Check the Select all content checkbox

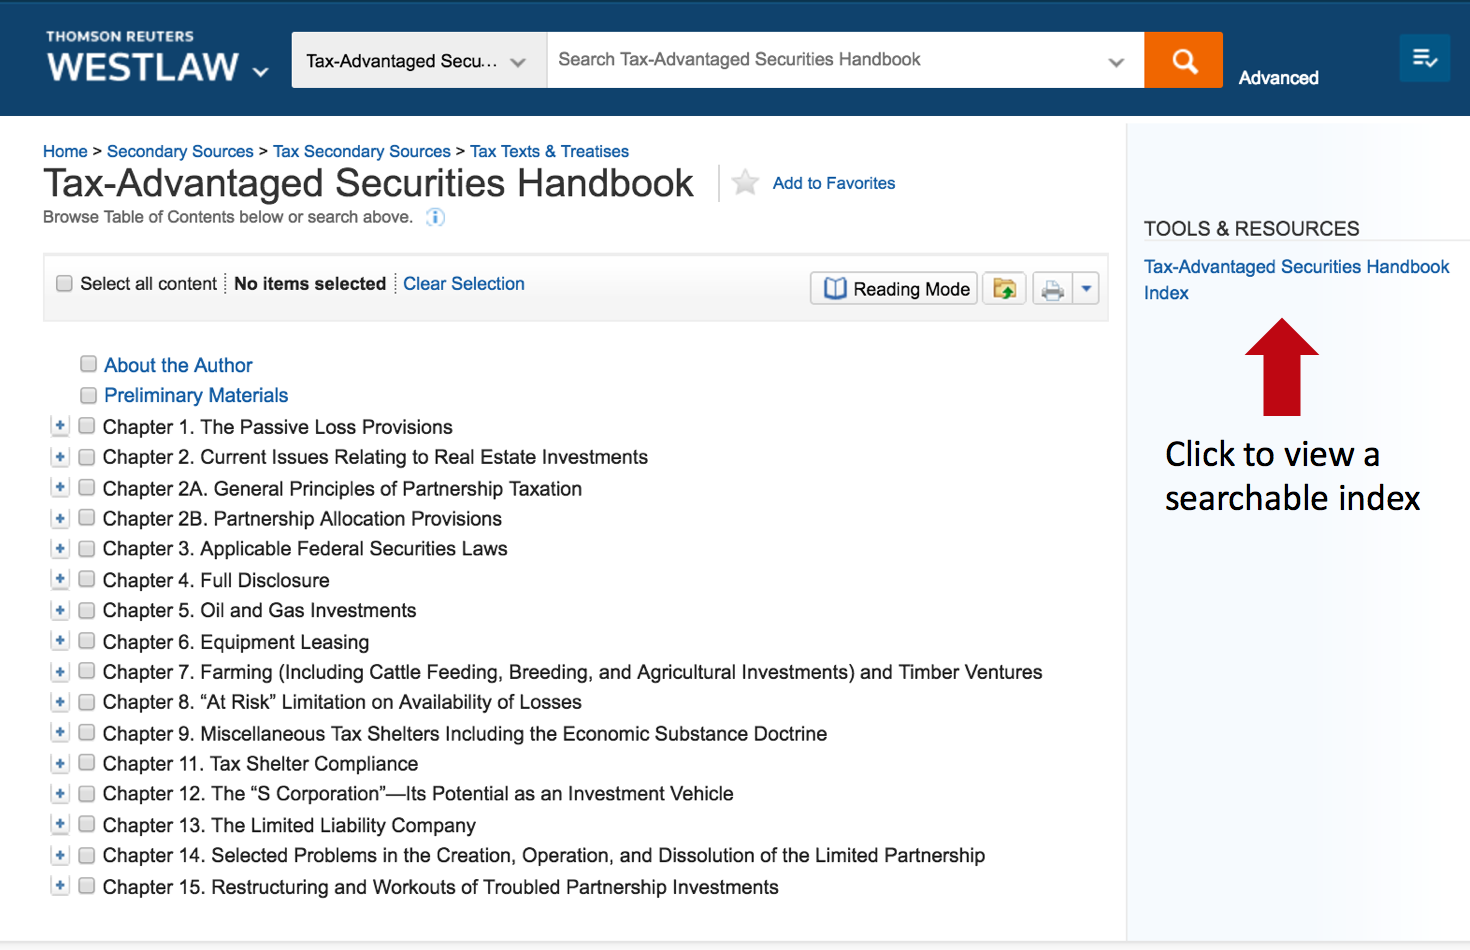[65, 284]
